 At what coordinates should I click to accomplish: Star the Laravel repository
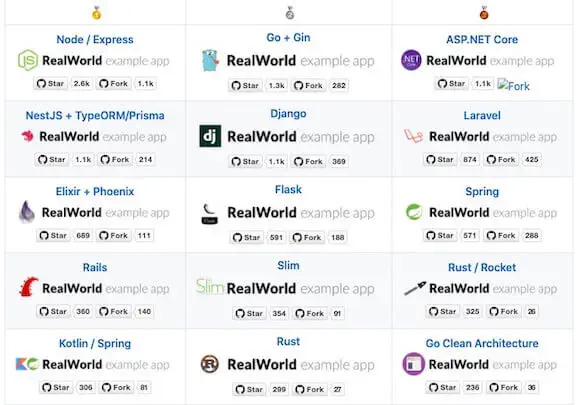[x=440, y=160]
